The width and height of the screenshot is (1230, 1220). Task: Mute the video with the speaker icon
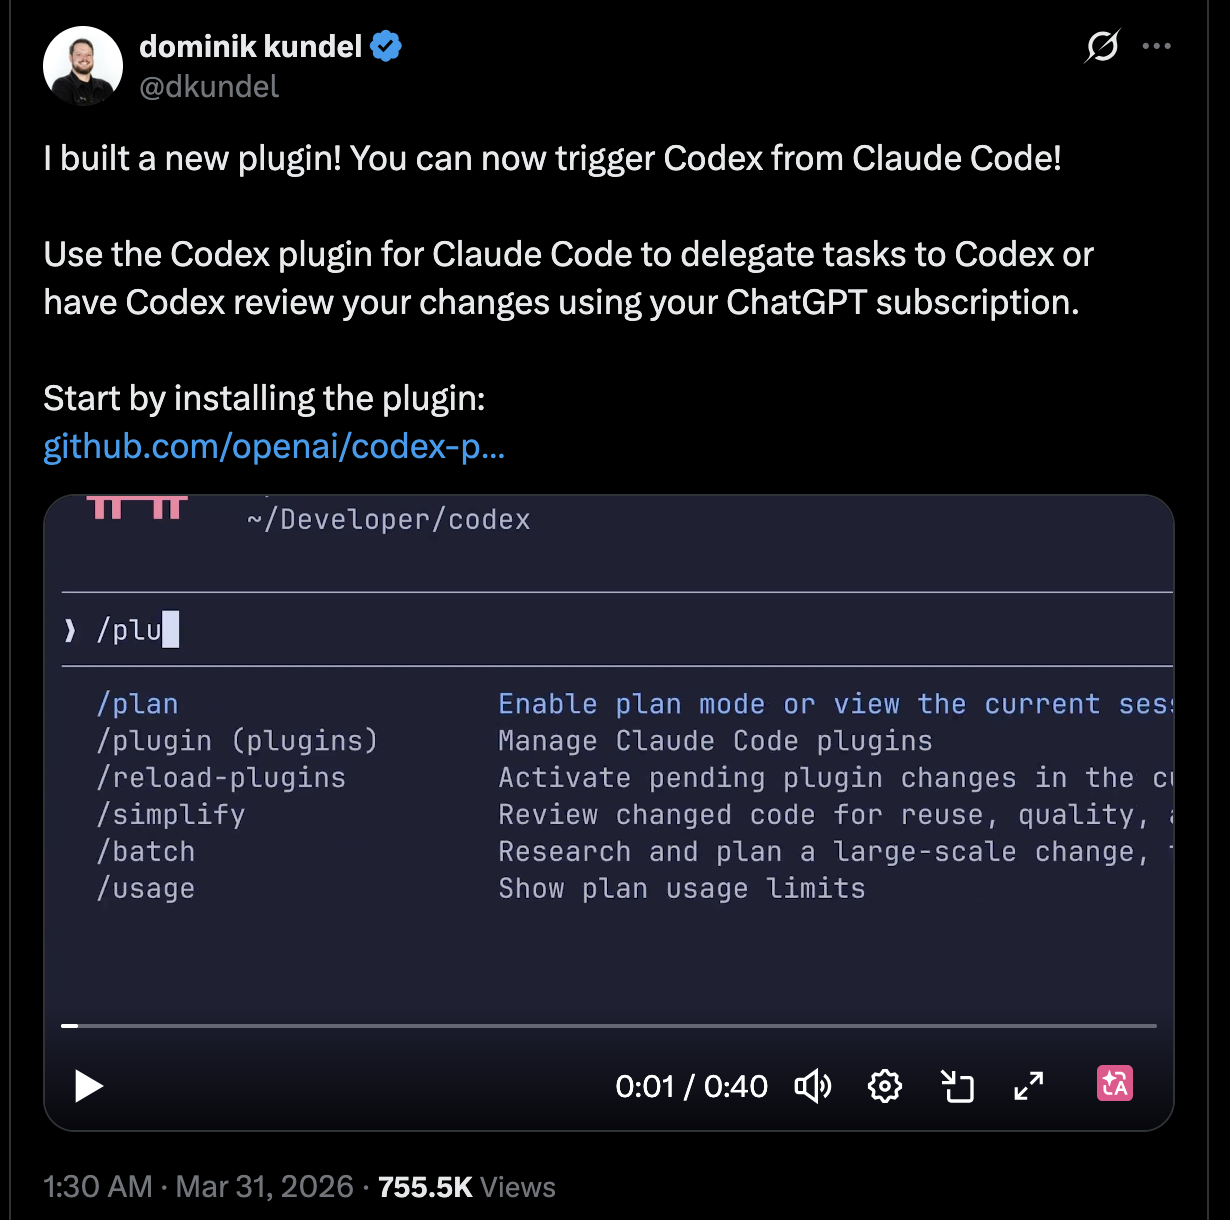tap(812, 1086)
